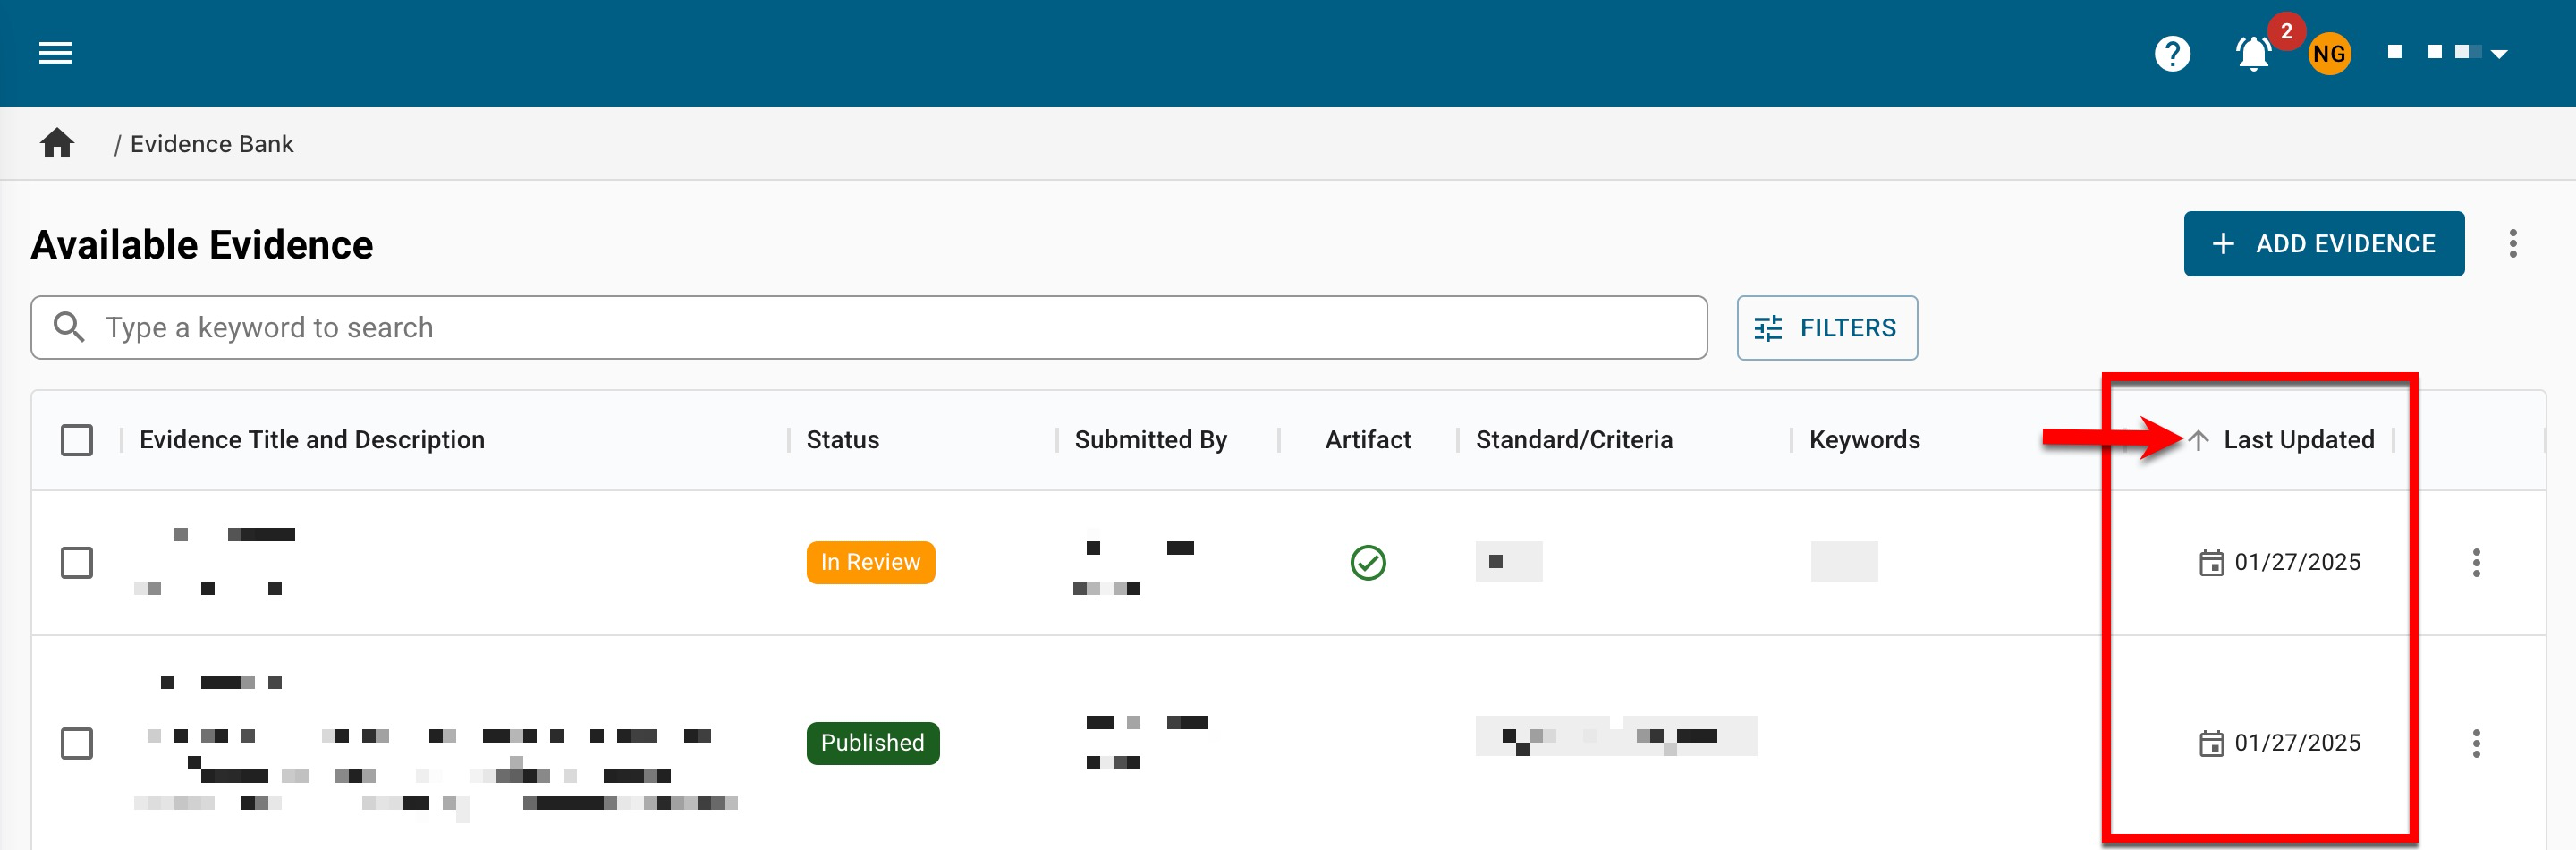Toggle the select-all header checkbox
2576x850 pixels.
(77, 440)
